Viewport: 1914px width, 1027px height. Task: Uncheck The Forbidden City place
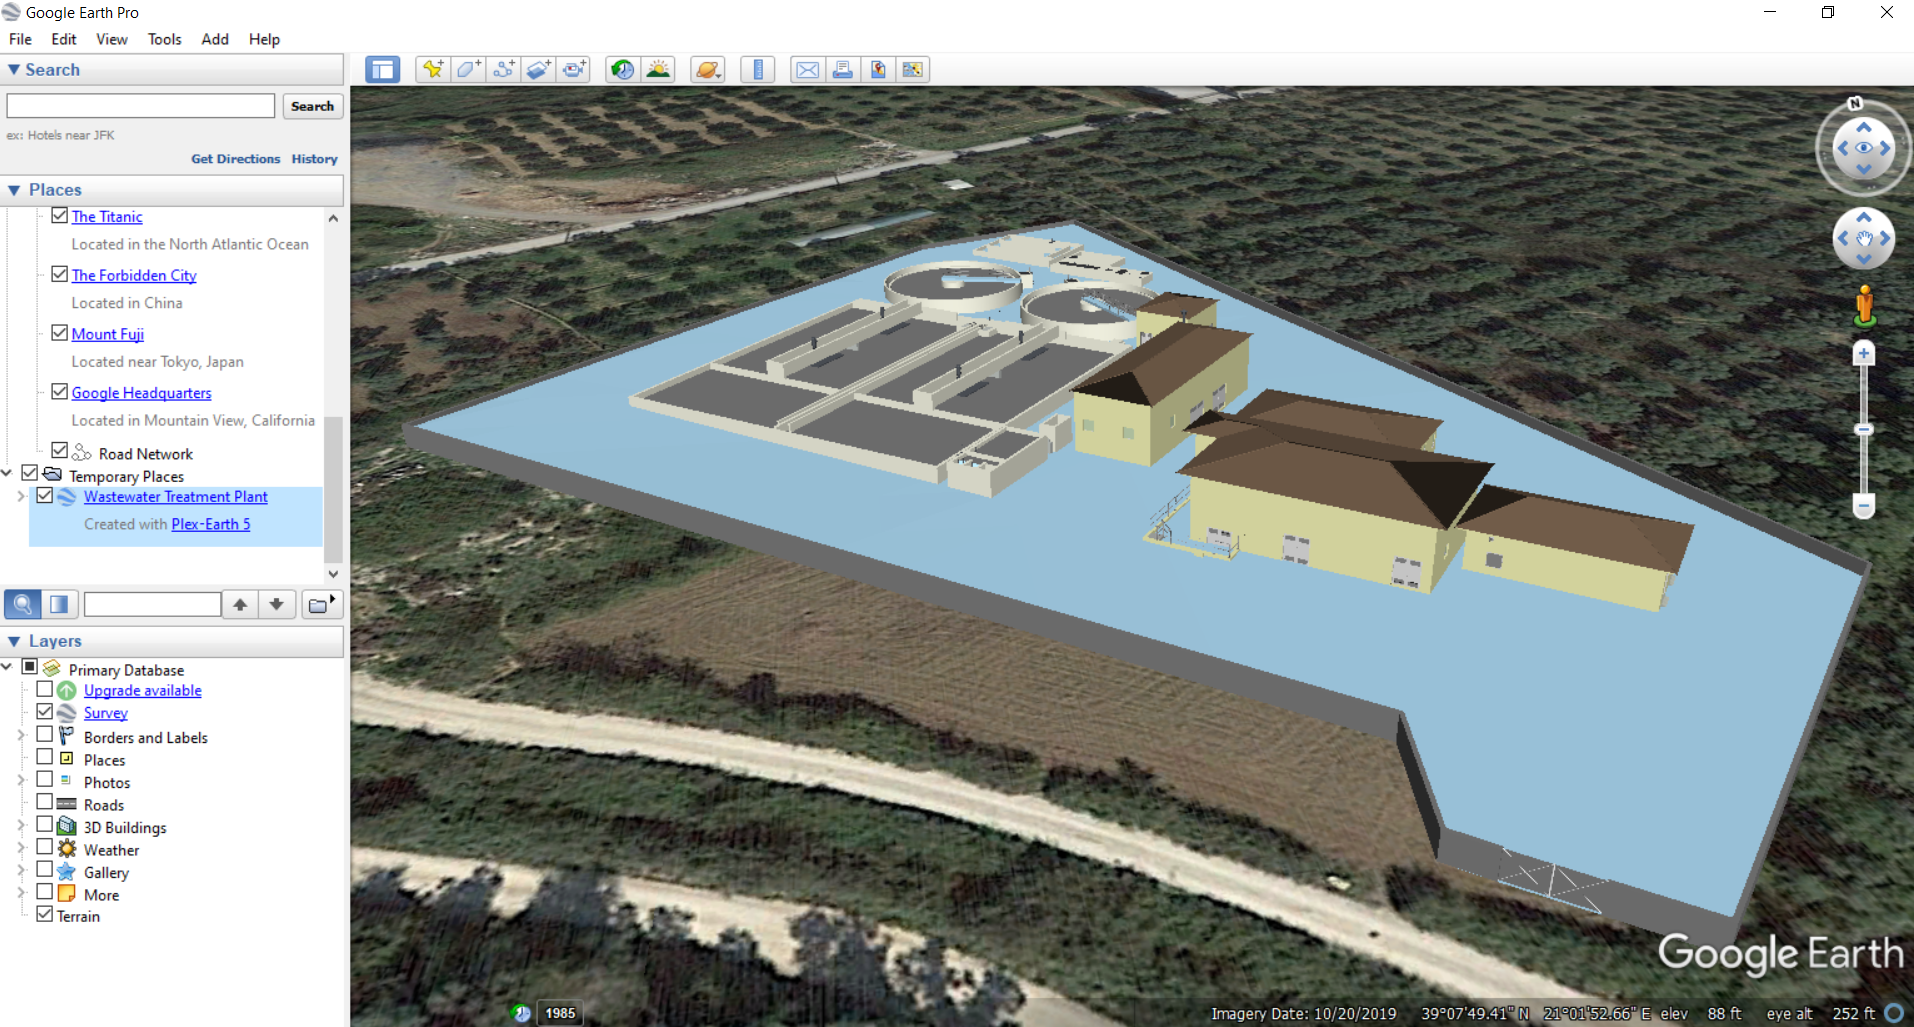[x=60, y=274]
